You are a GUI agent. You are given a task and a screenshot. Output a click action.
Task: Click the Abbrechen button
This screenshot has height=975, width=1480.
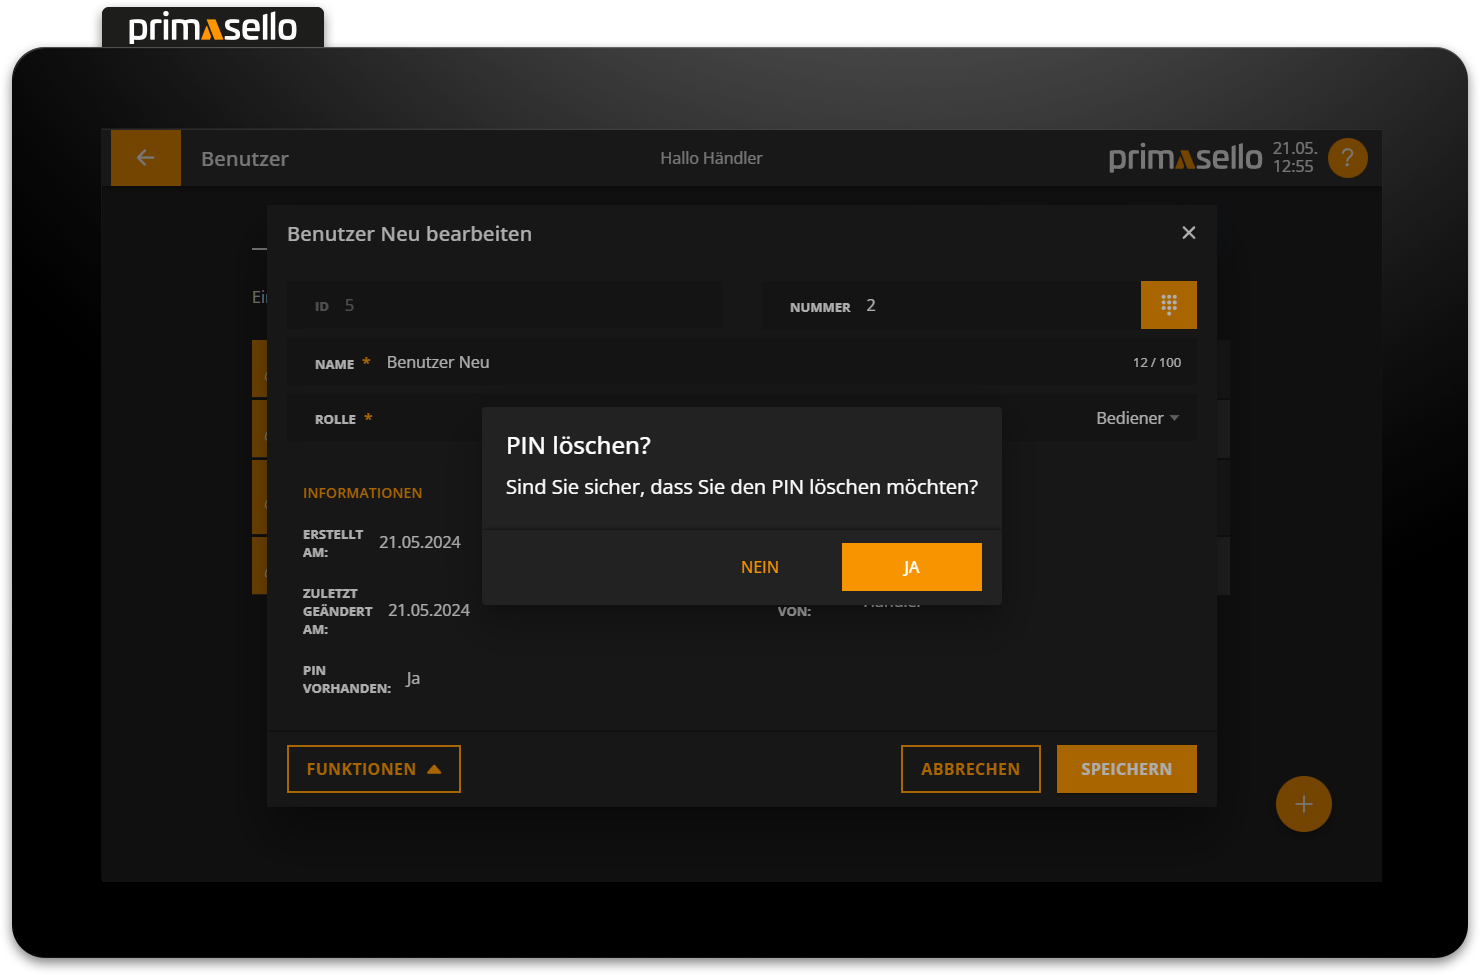pyautogui.click(x=970, y=769)
